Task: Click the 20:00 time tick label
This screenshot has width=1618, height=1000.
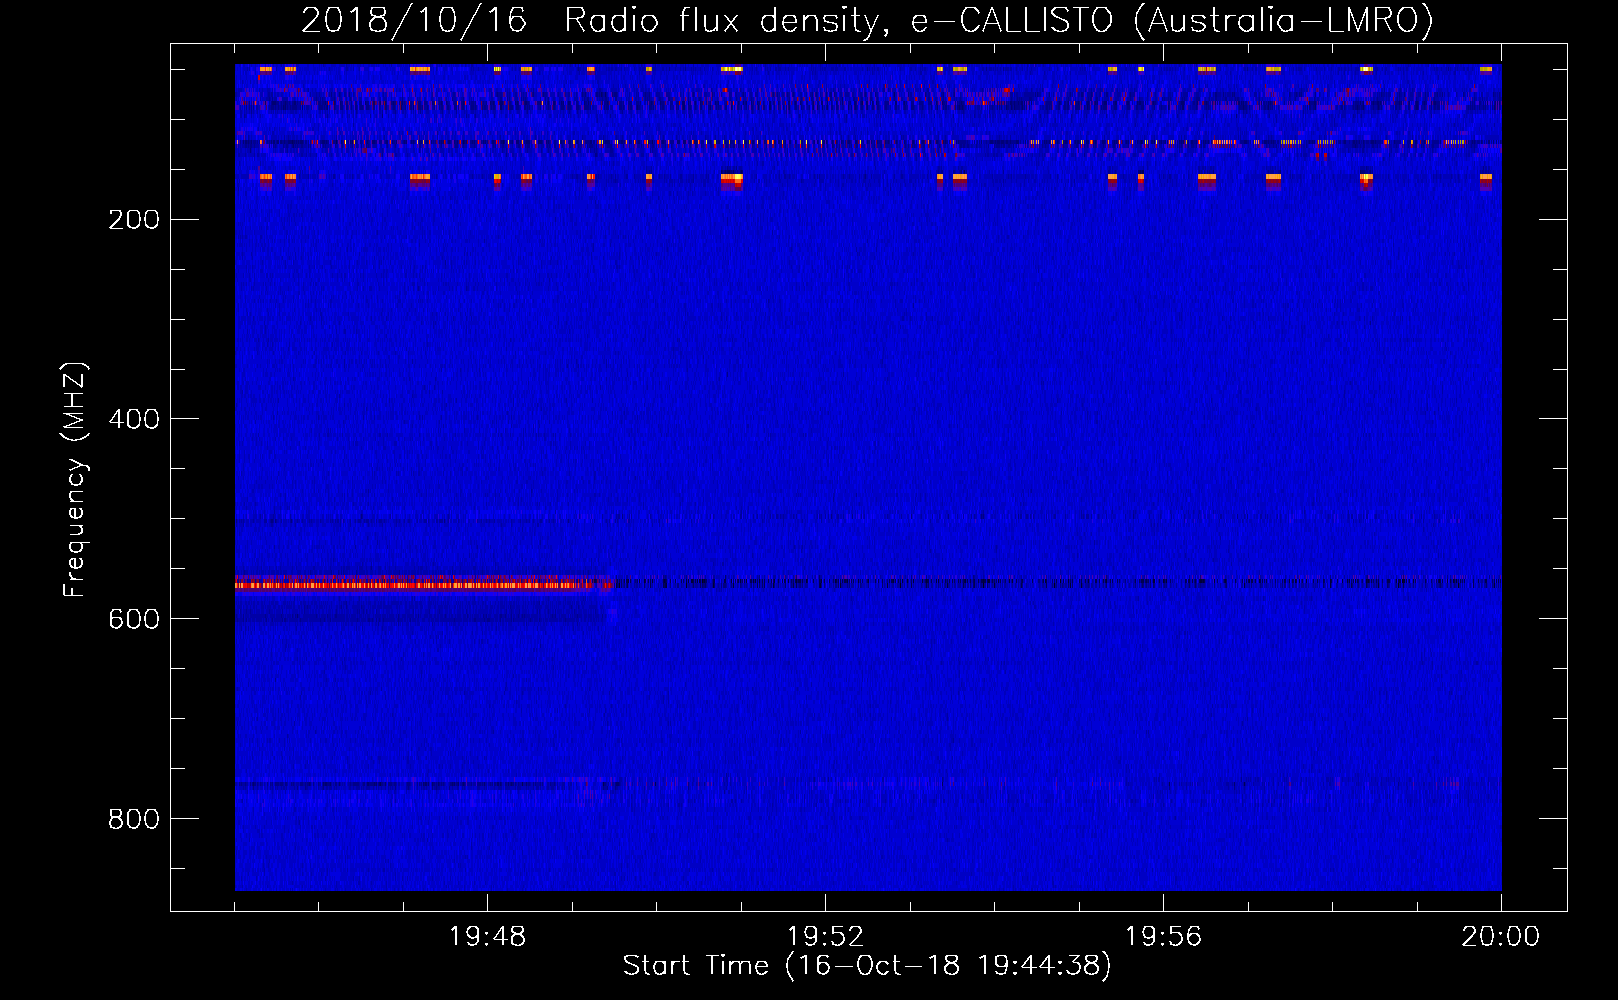Action: pyautogui.click(x=1500, y=937)
